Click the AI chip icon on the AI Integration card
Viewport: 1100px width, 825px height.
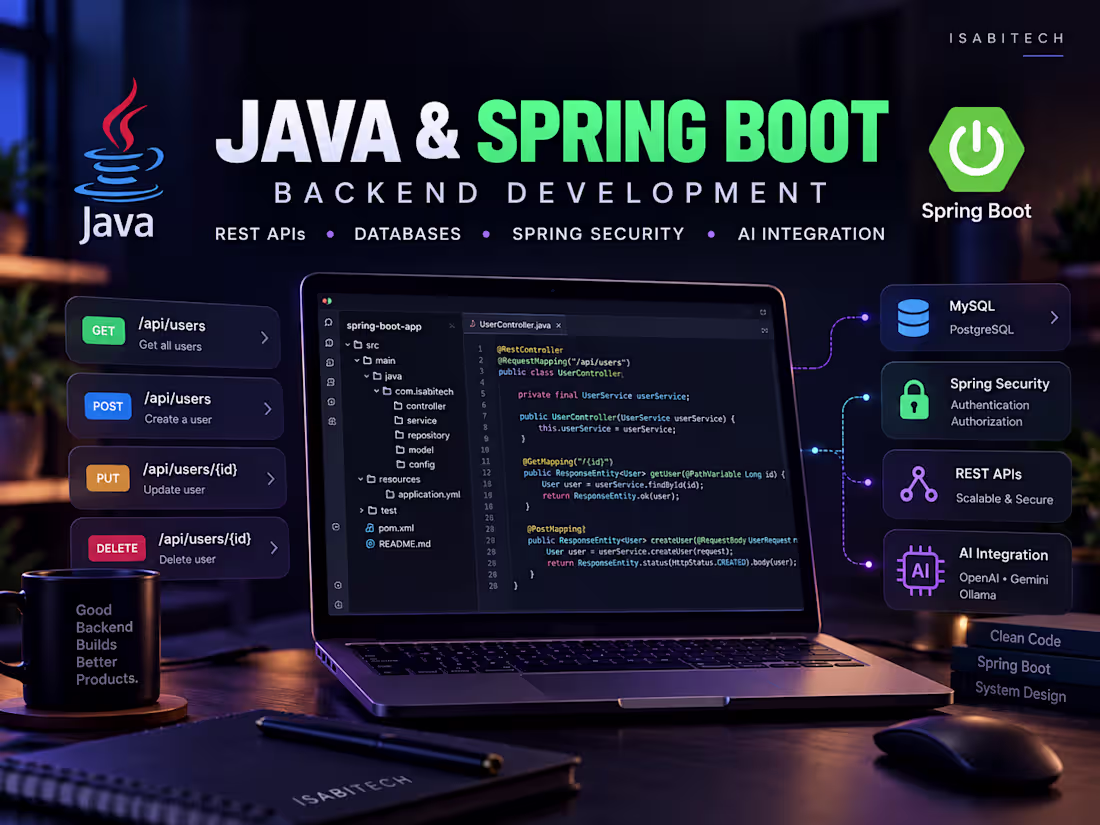tap(920, 570)
